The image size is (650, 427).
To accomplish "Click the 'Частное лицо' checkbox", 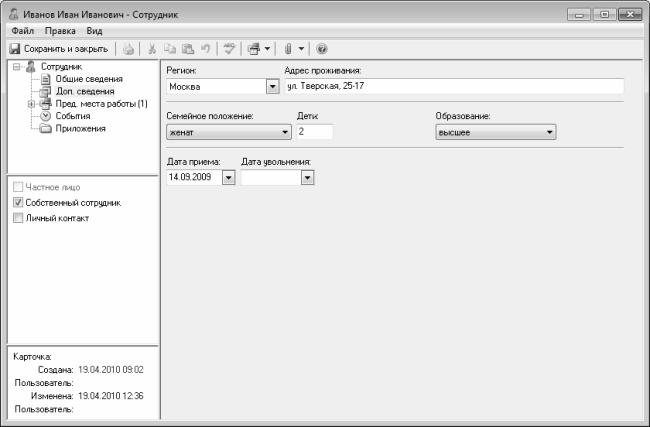I will pos(18,187).
